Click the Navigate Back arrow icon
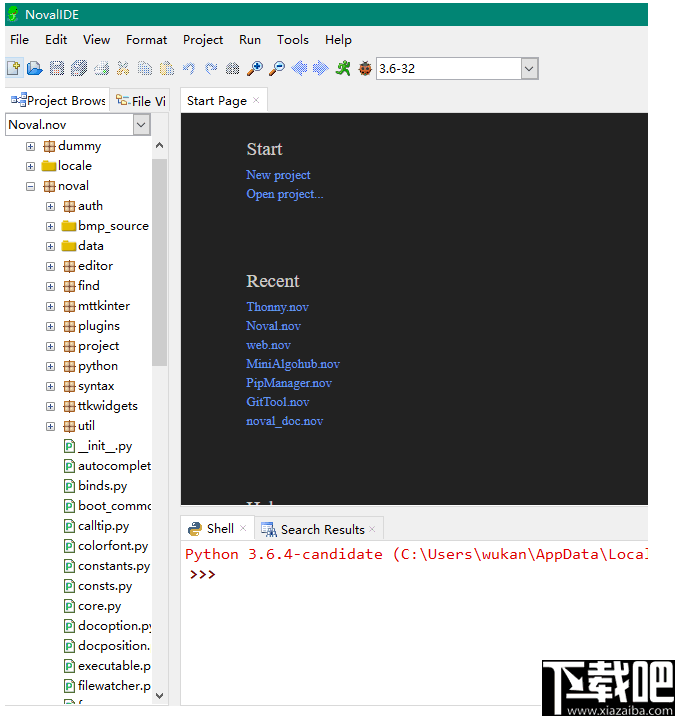The width and height of the screenshot is (677, 716). coord(299,68)
